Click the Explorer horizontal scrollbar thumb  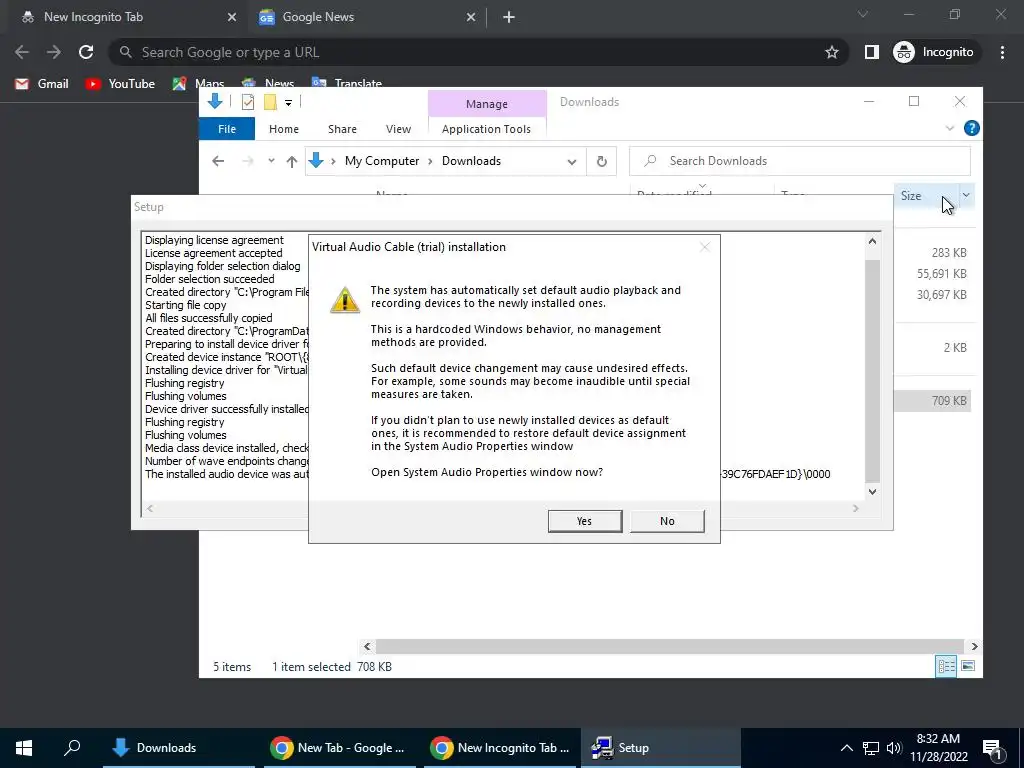pyautogui.click(x=670, y=647)
